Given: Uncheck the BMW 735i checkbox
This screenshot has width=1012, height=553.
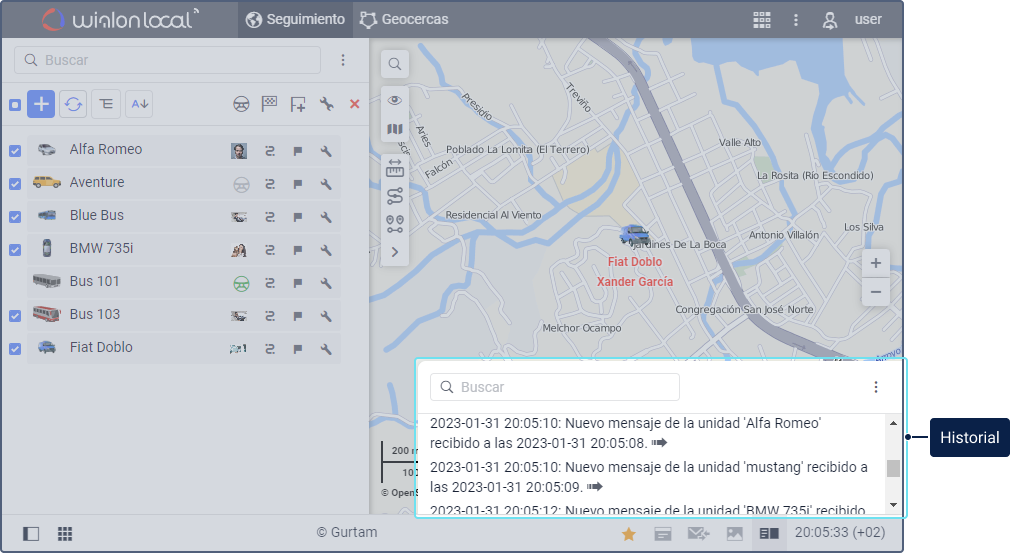Looking at the screenshot, I should pyautogui.click(x=15, y=250).
